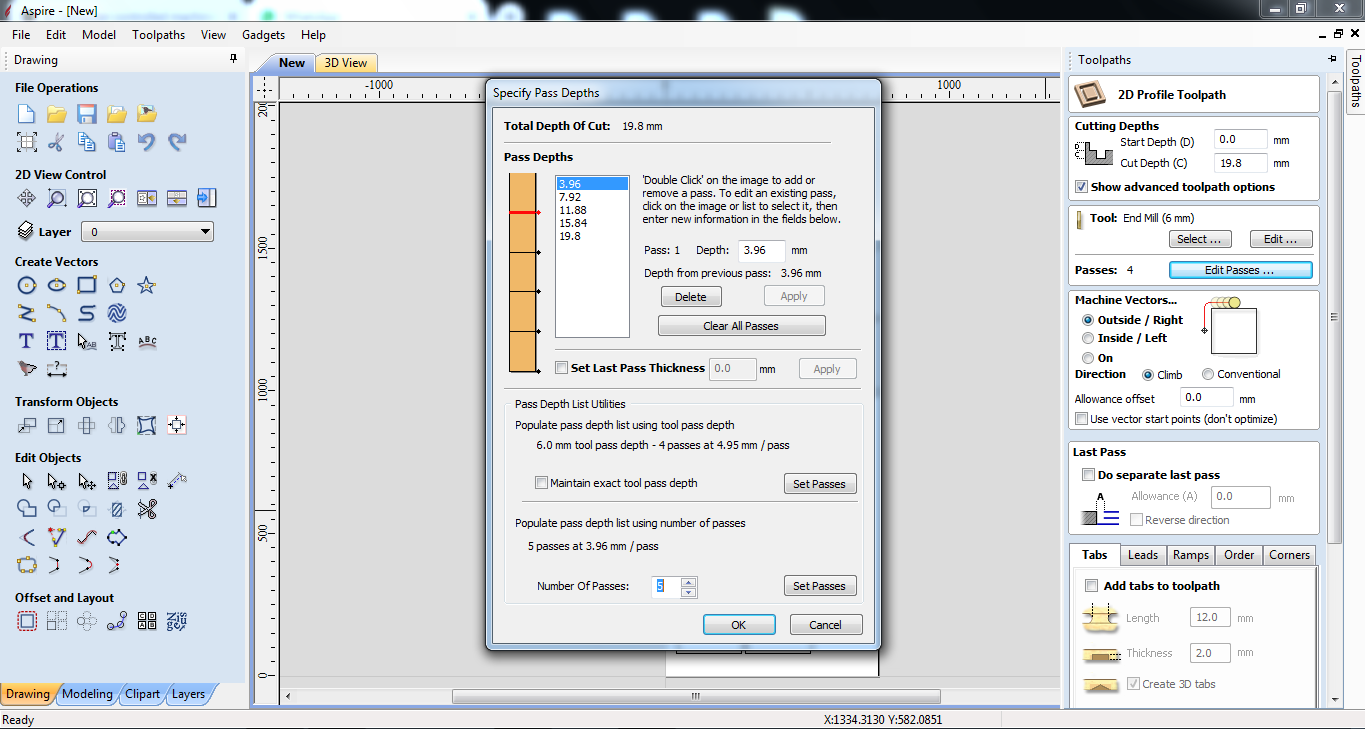This screenshot has width=1365, height=729.
Task: Open the Ramps tab in Toolpaths panel
Action: [x=1191, y=555]
